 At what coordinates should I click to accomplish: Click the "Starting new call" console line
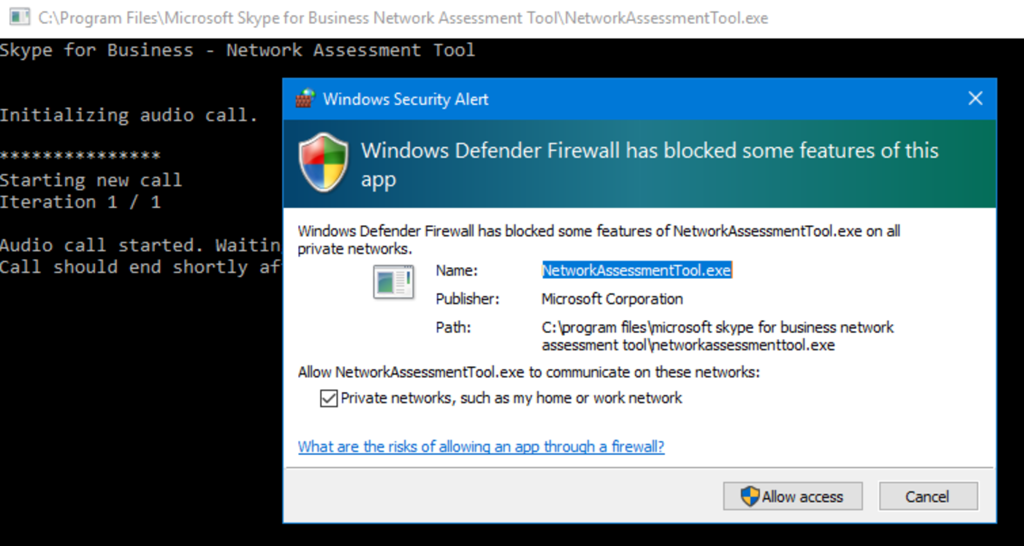coord(91,180)
